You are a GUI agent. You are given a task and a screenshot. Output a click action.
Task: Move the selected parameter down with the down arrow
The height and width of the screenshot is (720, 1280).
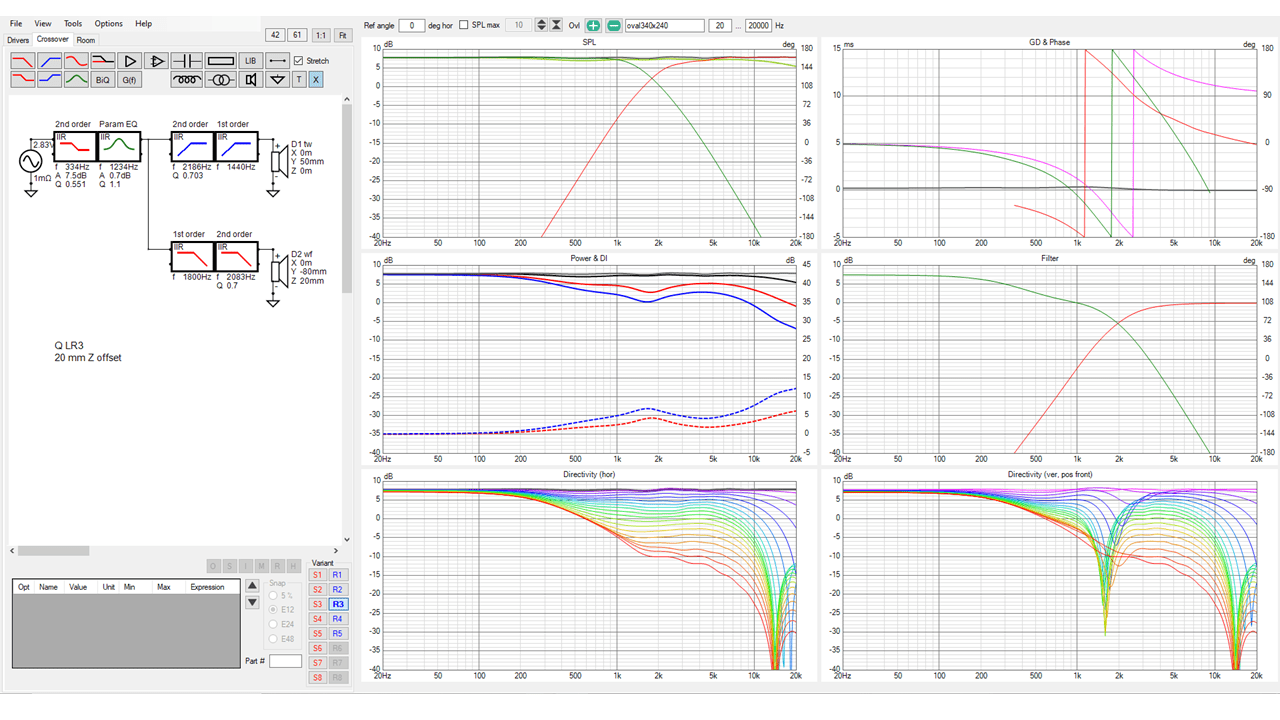252,602
